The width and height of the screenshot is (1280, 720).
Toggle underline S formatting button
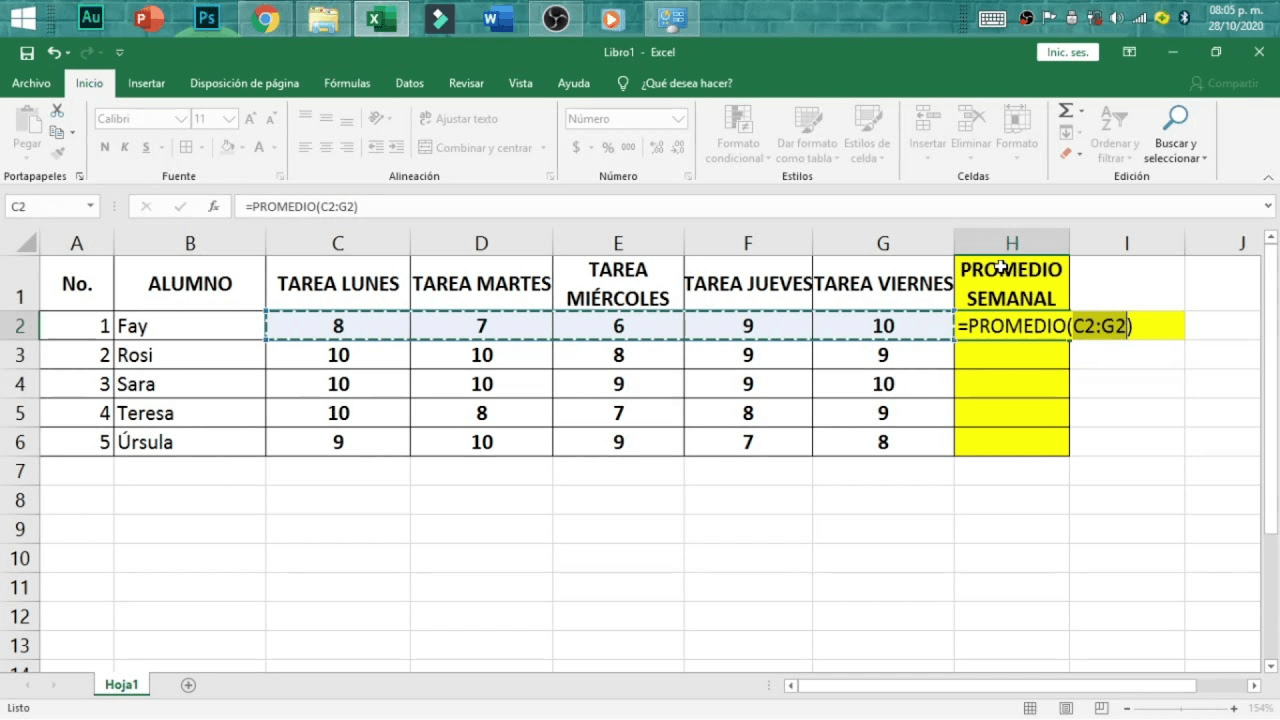click(146, 148)
